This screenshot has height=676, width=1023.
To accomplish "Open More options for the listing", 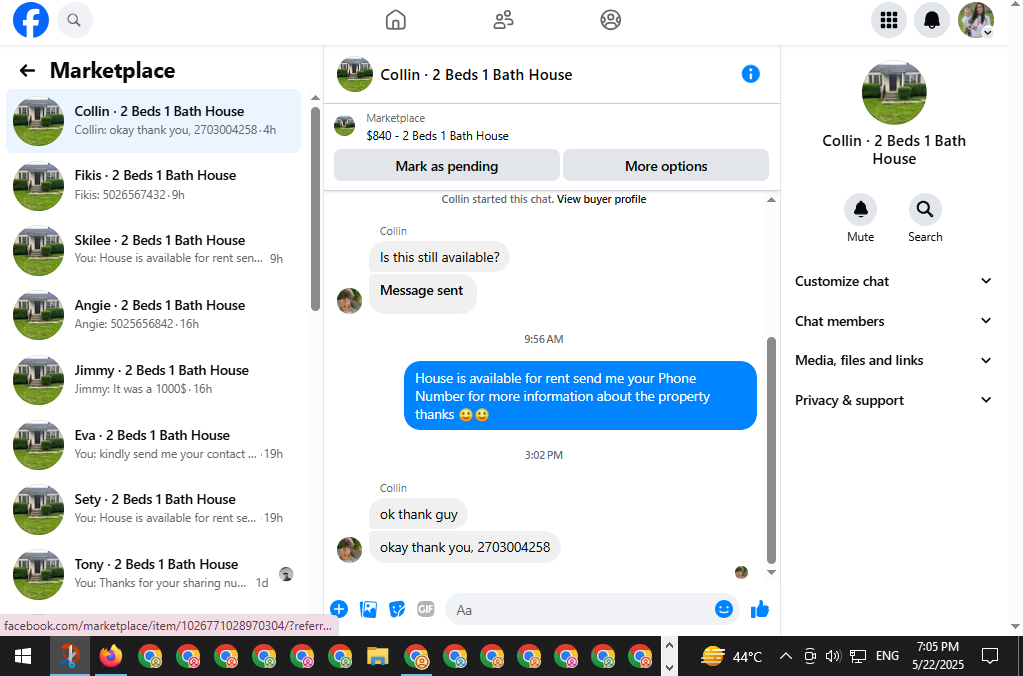I will [x=666, y=166].
